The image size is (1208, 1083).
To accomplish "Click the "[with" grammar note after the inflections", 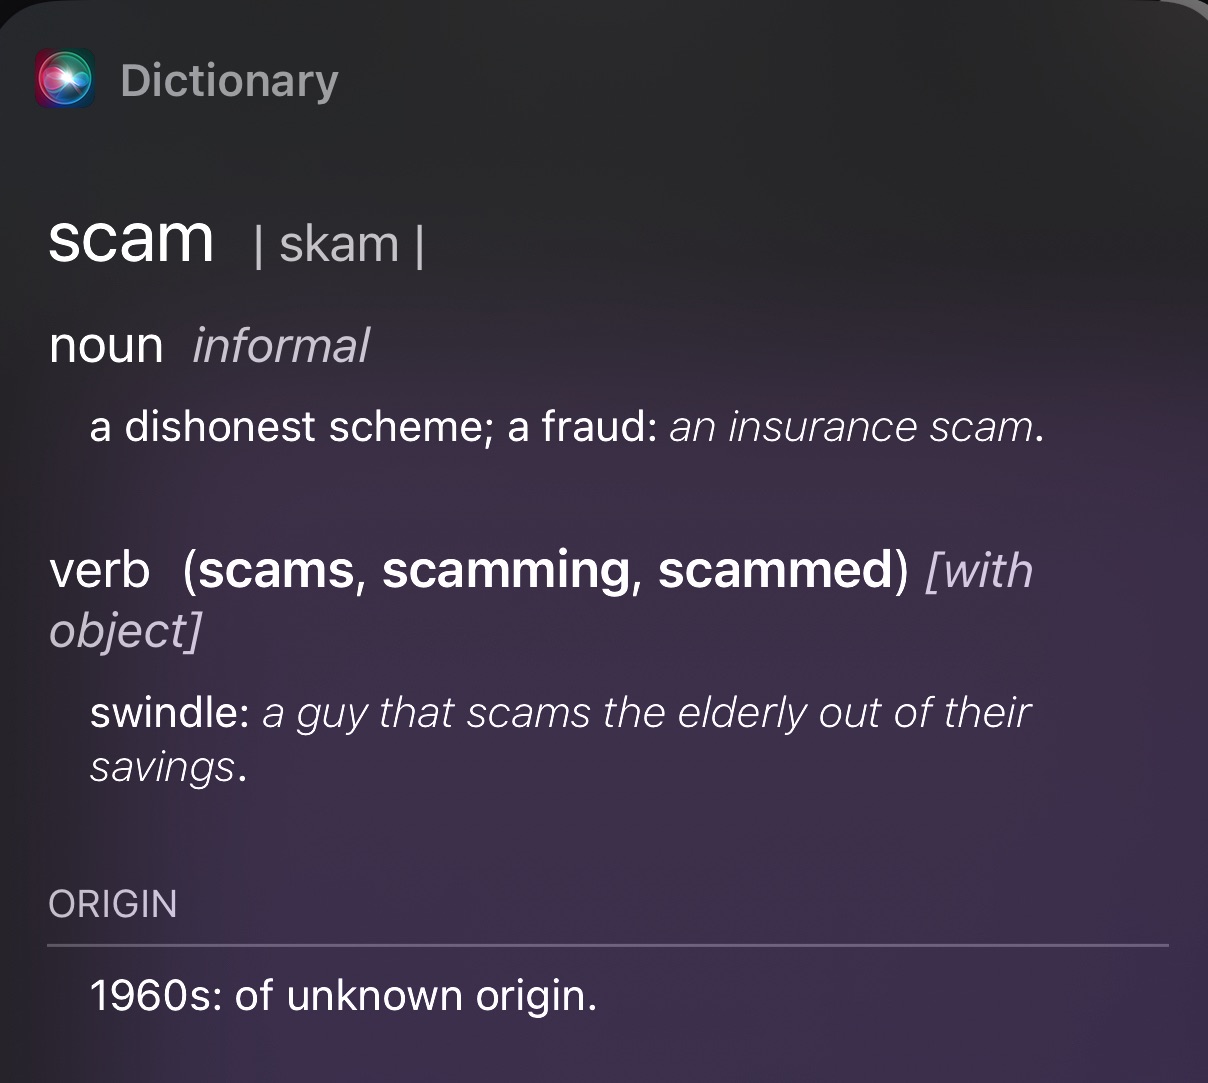I will pos(980,570).
